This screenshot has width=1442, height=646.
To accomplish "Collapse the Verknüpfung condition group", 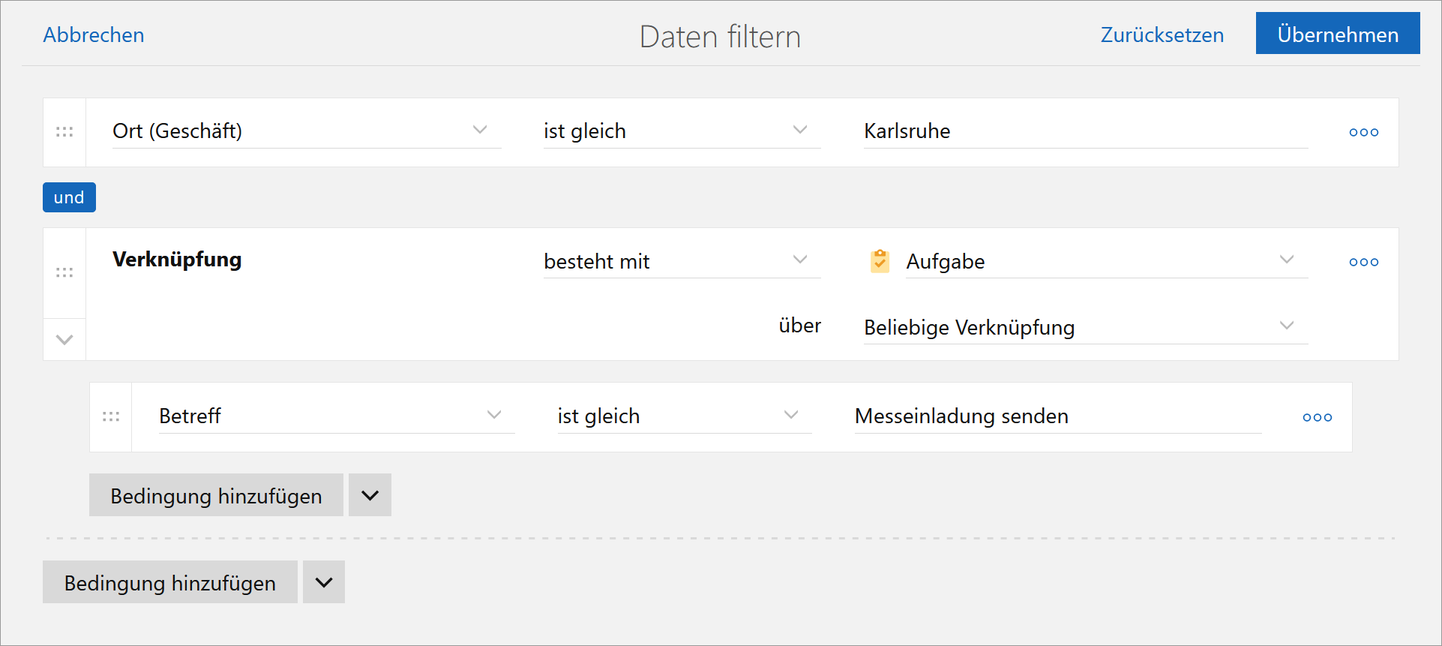I will point(64,339).
